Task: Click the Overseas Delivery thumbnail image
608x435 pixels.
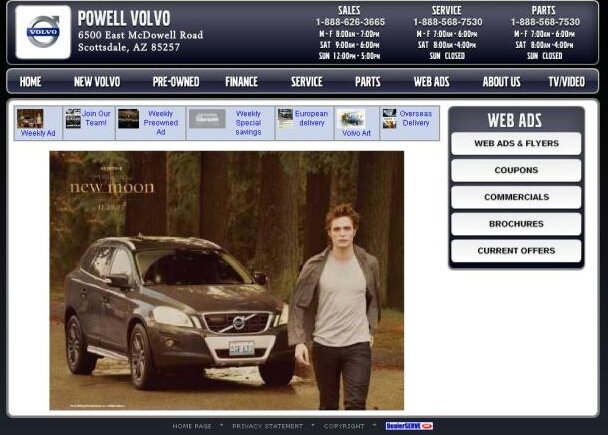Action: coord(389,118)
